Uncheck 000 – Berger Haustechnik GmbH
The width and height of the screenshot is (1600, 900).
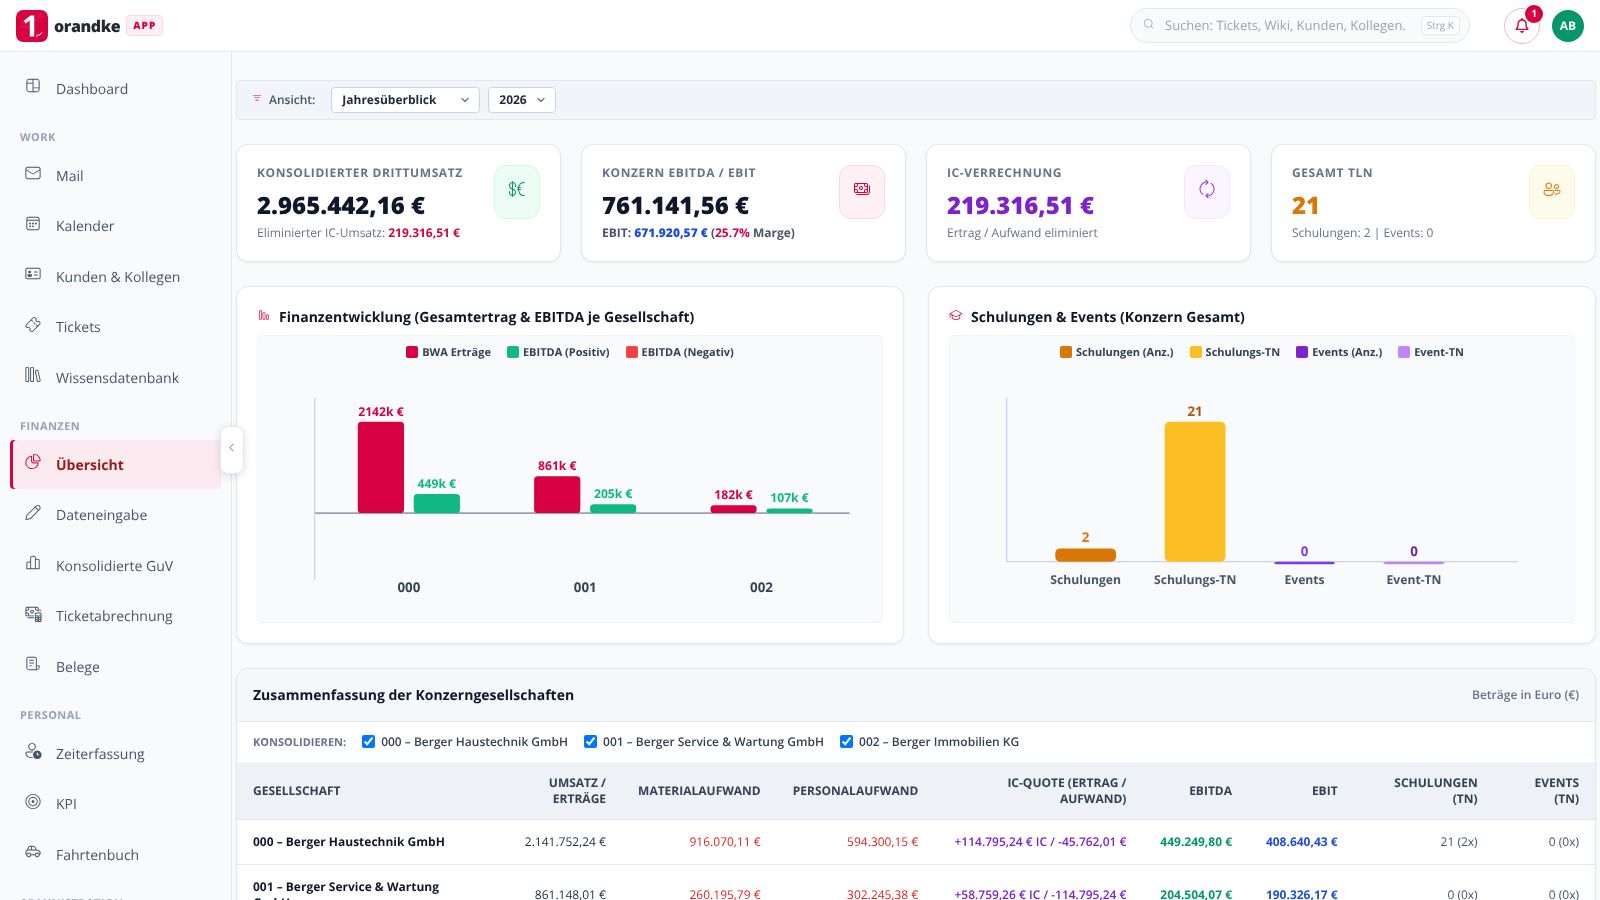[x=369, y=742]
